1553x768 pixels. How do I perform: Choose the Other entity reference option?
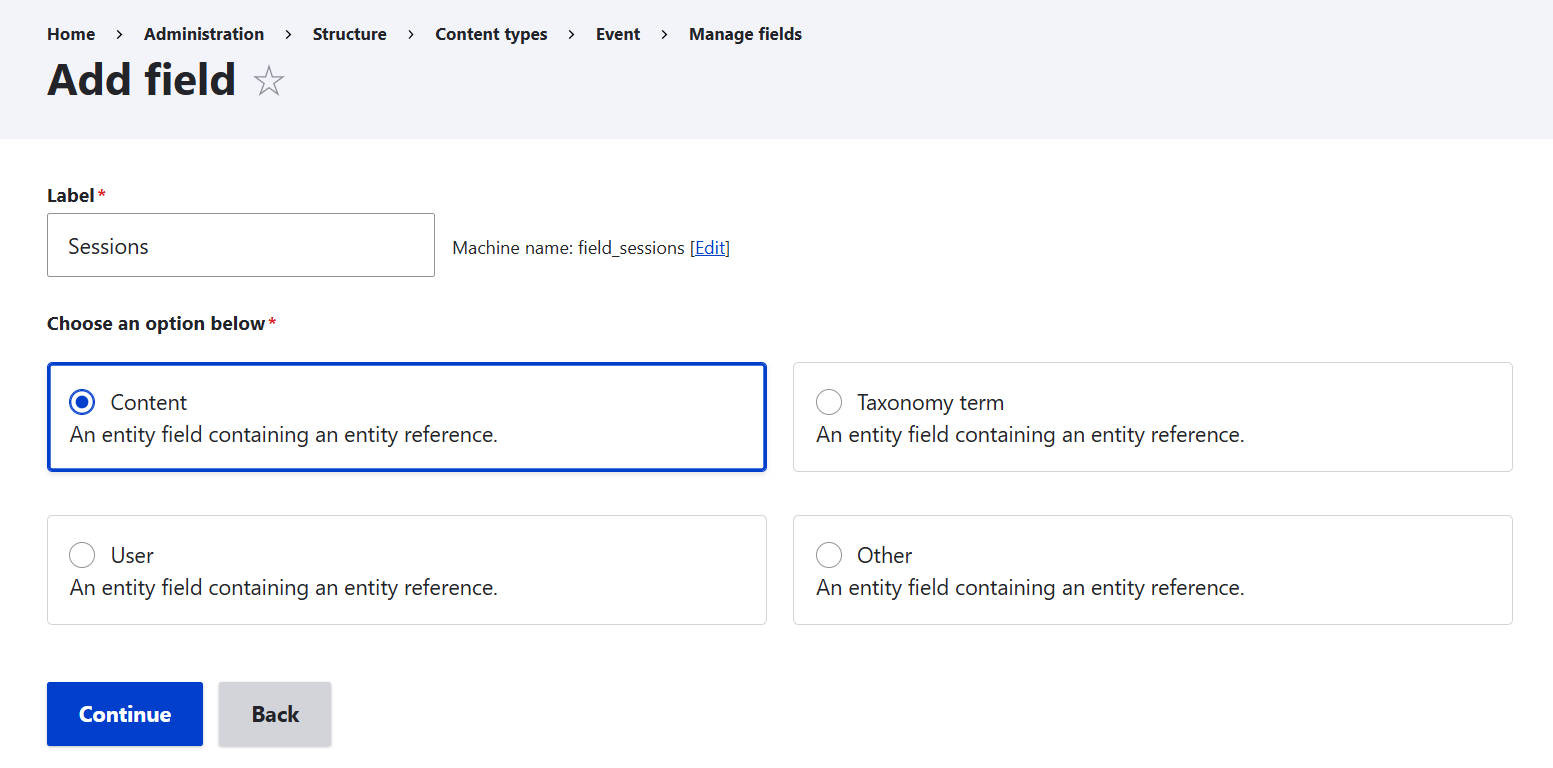coord(829,555)
